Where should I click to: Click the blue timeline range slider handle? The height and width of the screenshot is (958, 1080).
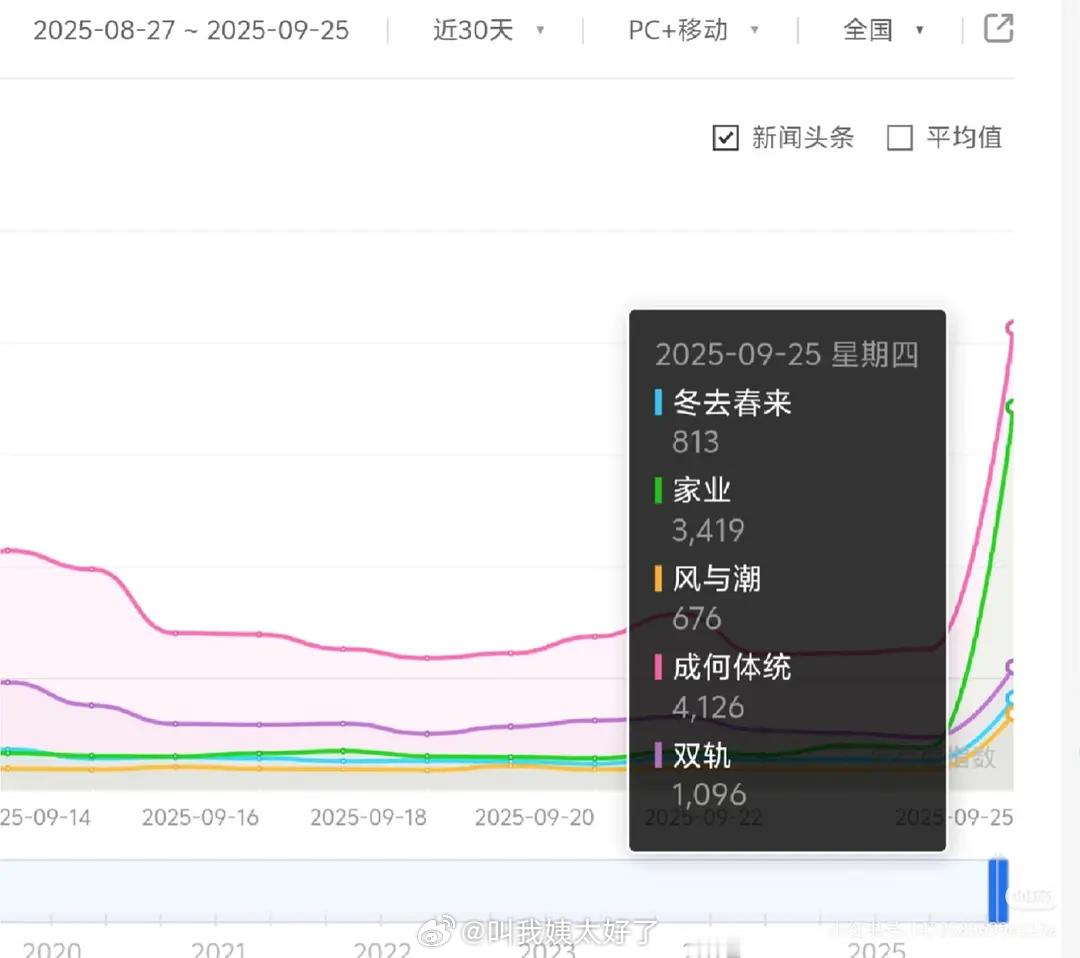(x=998, y=889)
